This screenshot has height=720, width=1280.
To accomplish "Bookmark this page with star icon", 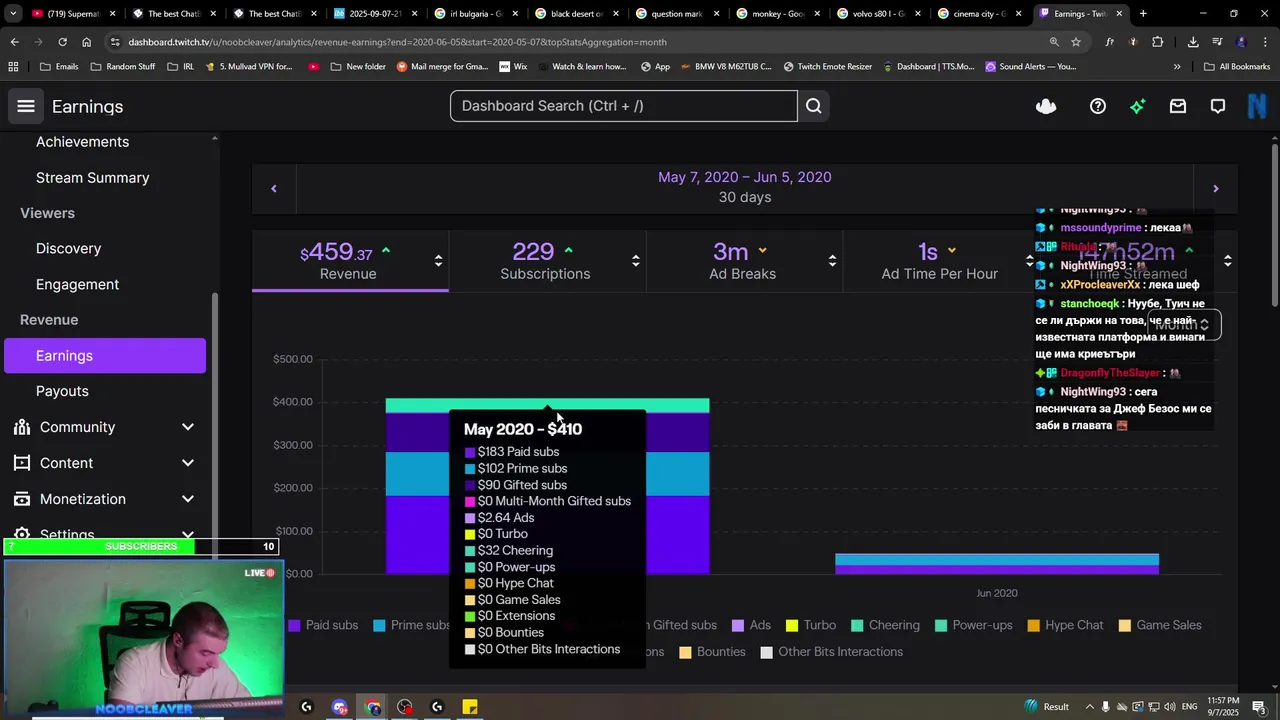I will click(x=1076, y=42).
